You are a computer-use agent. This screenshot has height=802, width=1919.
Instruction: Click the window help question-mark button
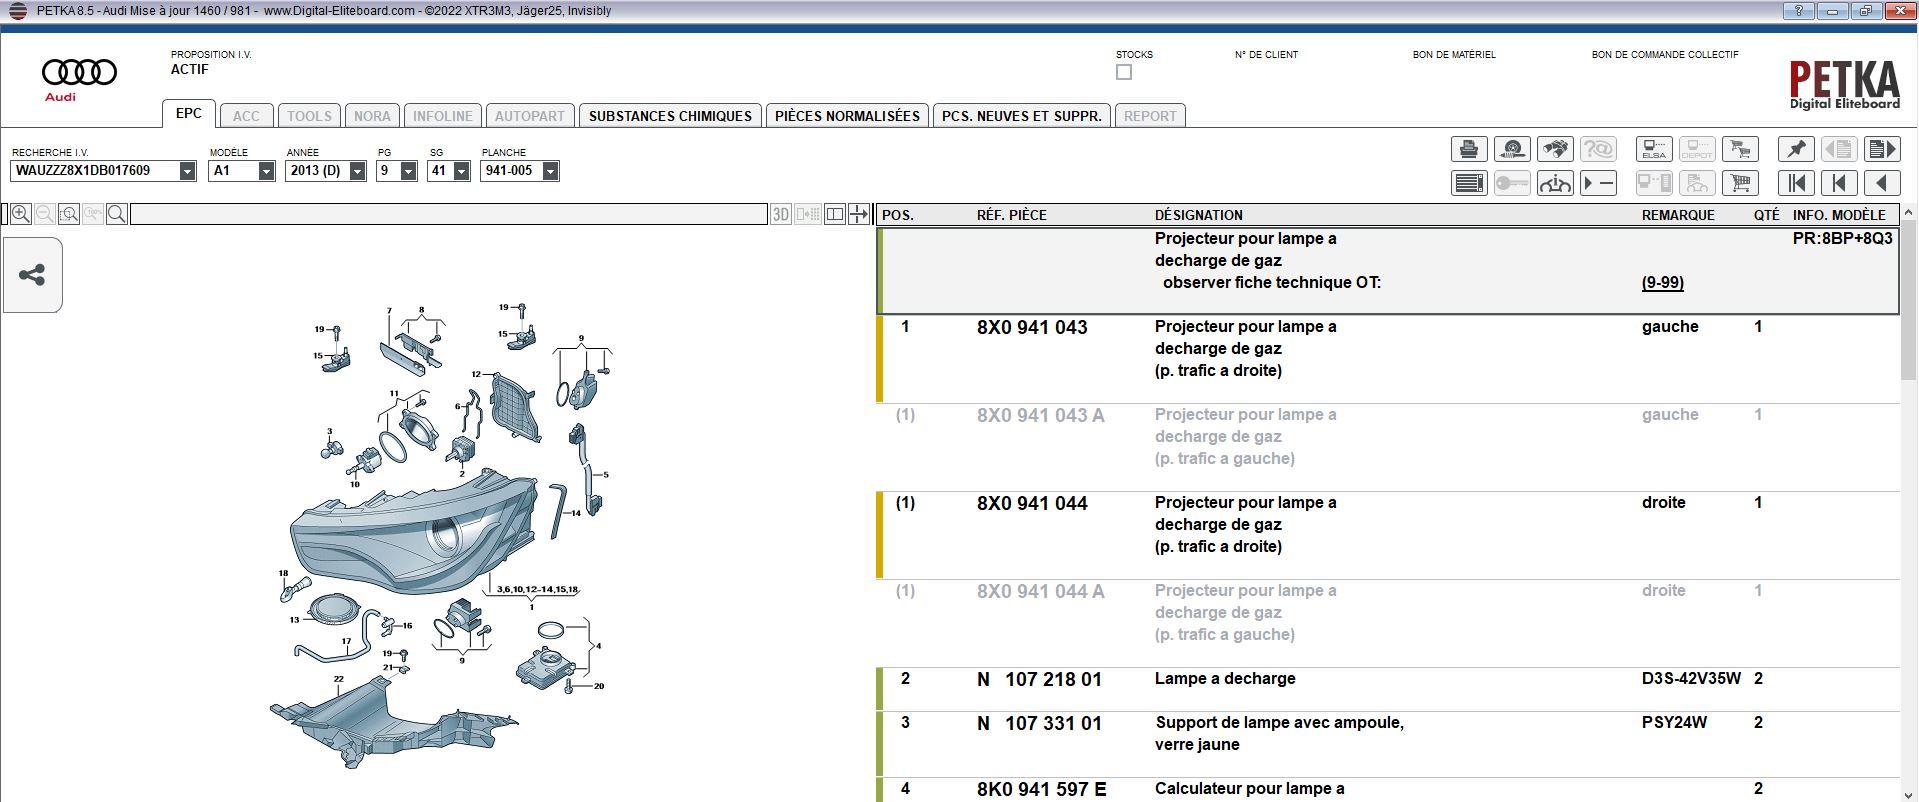[1798, 11]
